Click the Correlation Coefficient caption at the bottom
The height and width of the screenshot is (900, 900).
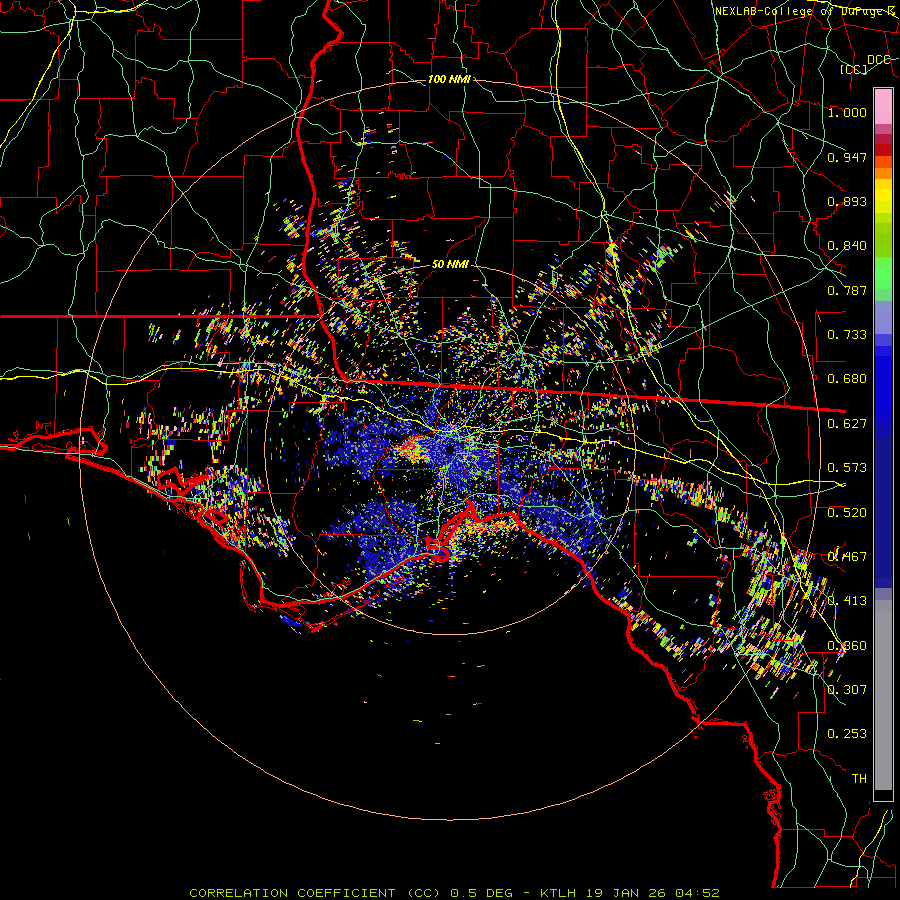454,893
